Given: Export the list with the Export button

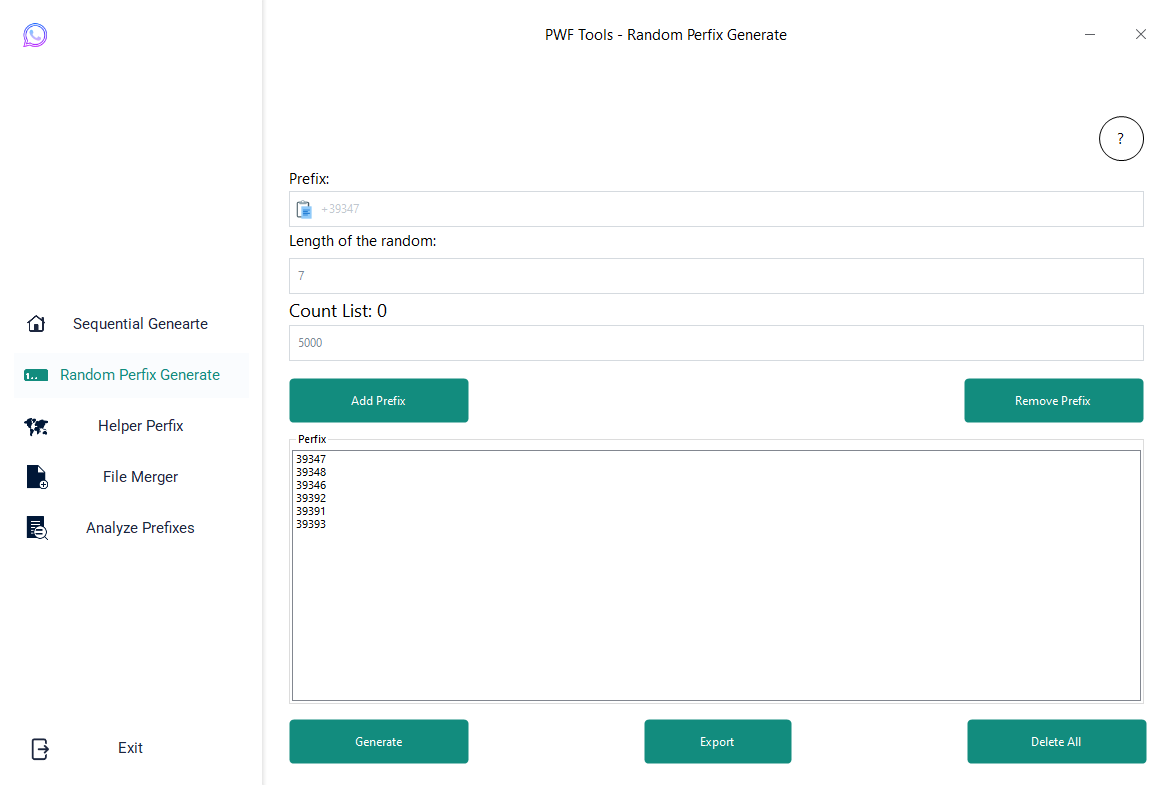Looking at the screenshot, I should pyautogui.click(x=718, y=741).
